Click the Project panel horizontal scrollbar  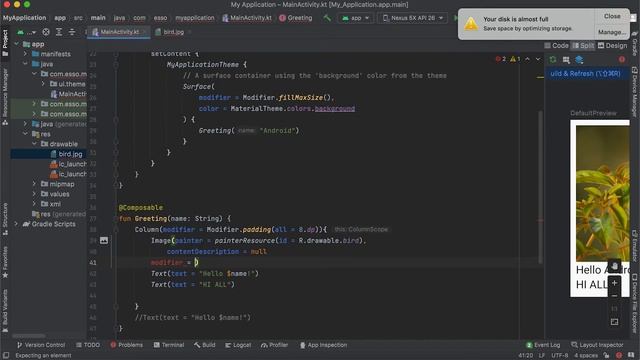point(29,336)
